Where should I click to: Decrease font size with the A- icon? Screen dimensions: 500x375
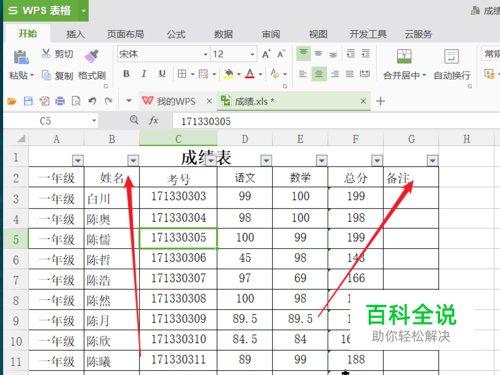click(281, 54)
